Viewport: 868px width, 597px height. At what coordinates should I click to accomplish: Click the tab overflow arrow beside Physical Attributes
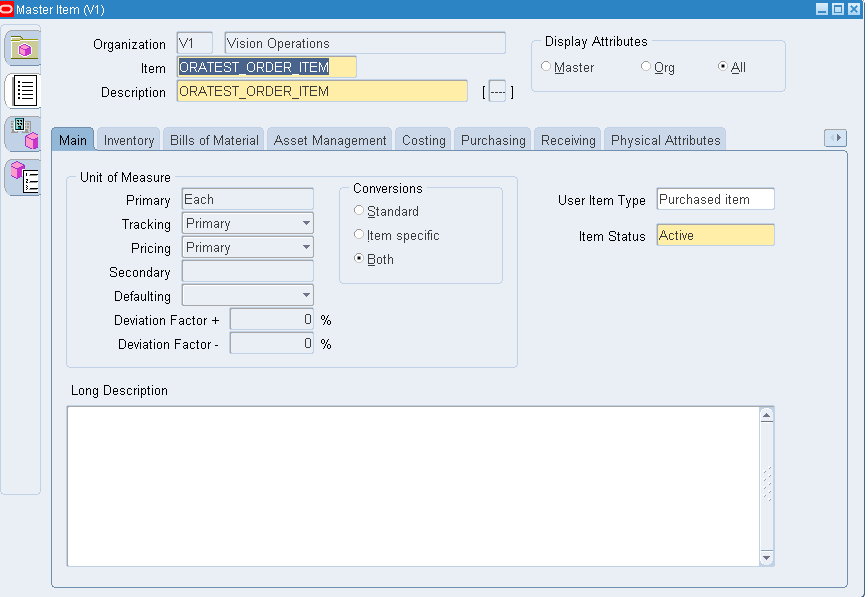point(836,138)
